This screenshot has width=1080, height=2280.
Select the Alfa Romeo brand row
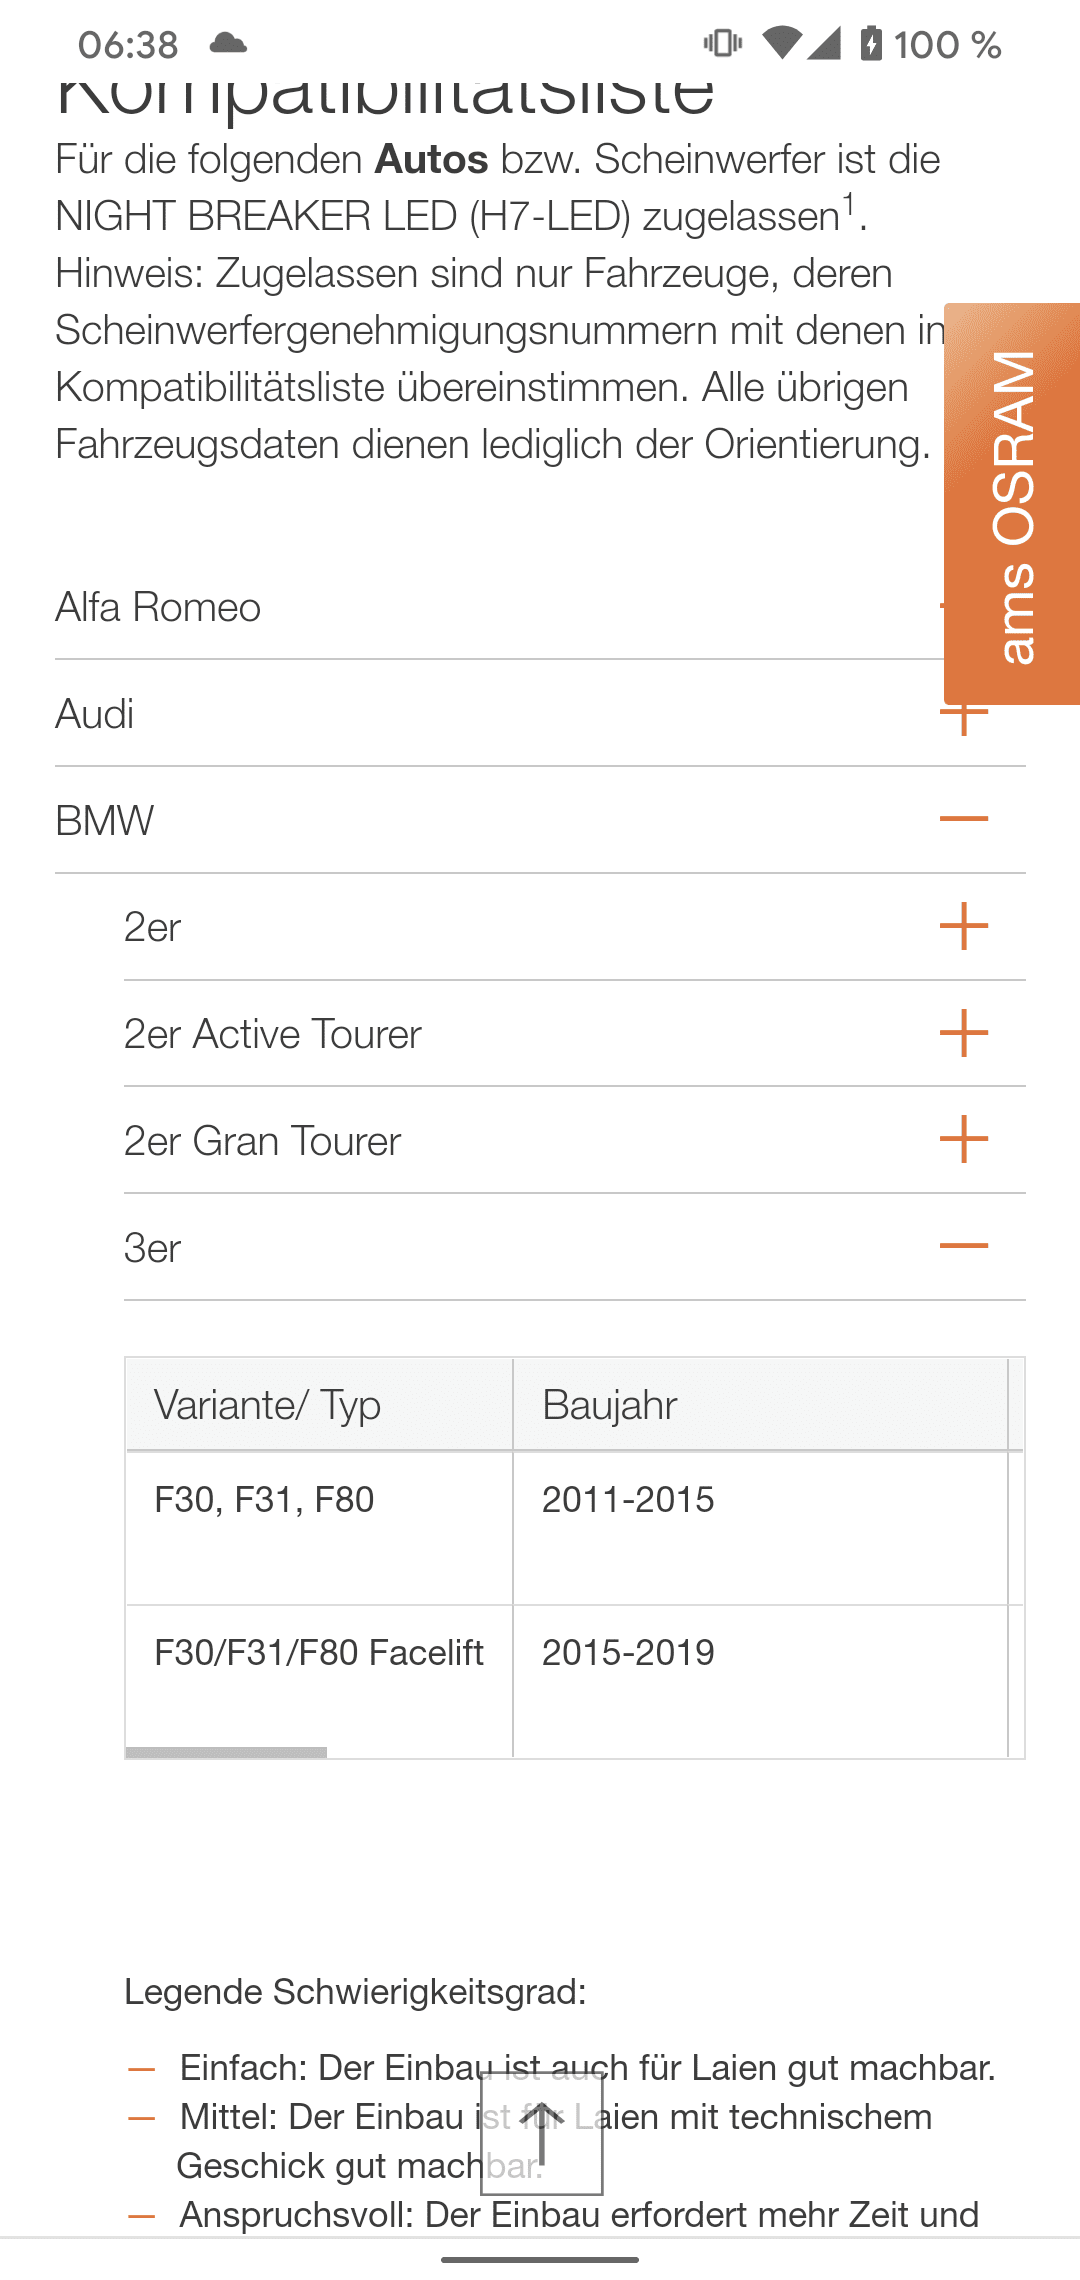click(540, 607)
